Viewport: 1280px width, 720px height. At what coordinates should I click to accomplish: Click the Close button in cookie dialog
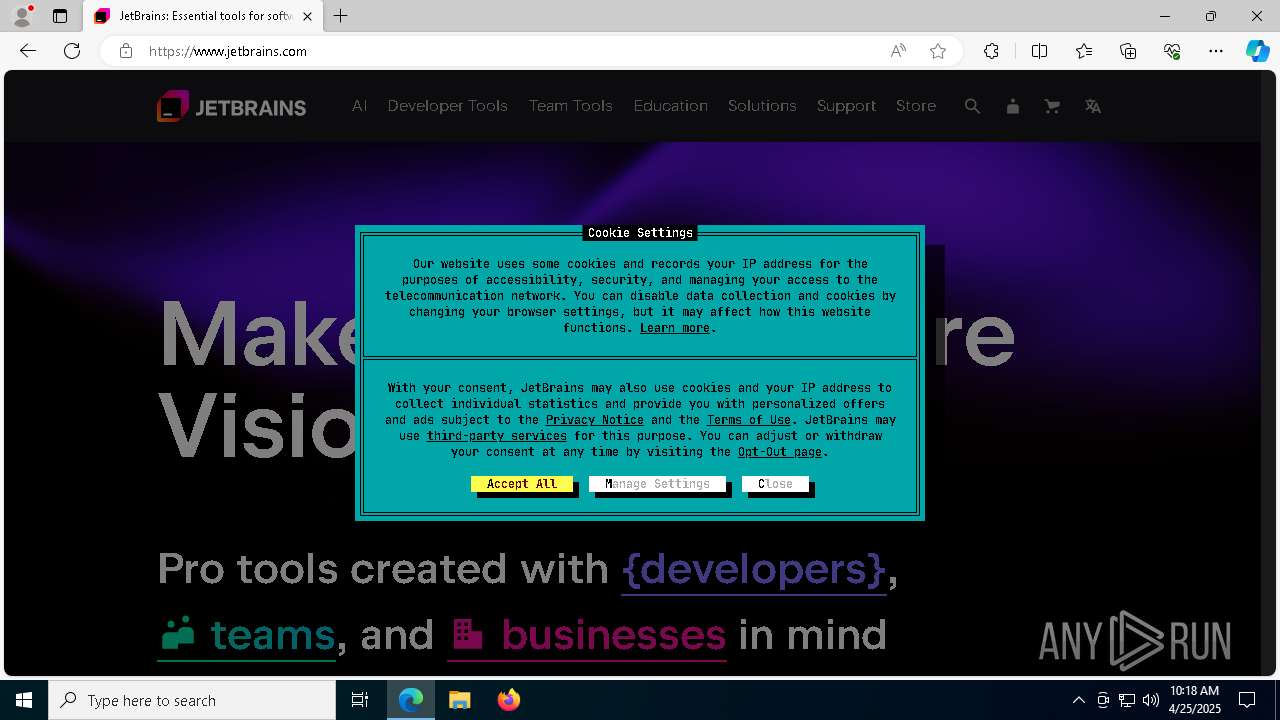[775, 484]
